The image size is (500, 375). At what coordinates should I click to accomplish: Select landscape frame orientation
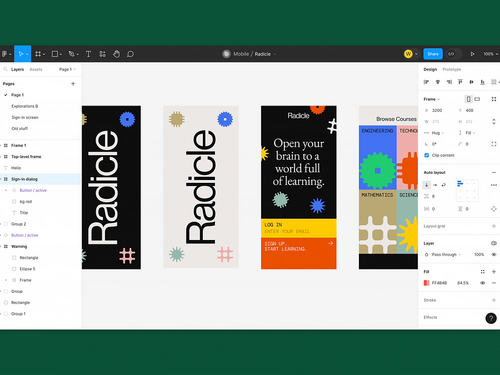(x=477, y=99)
